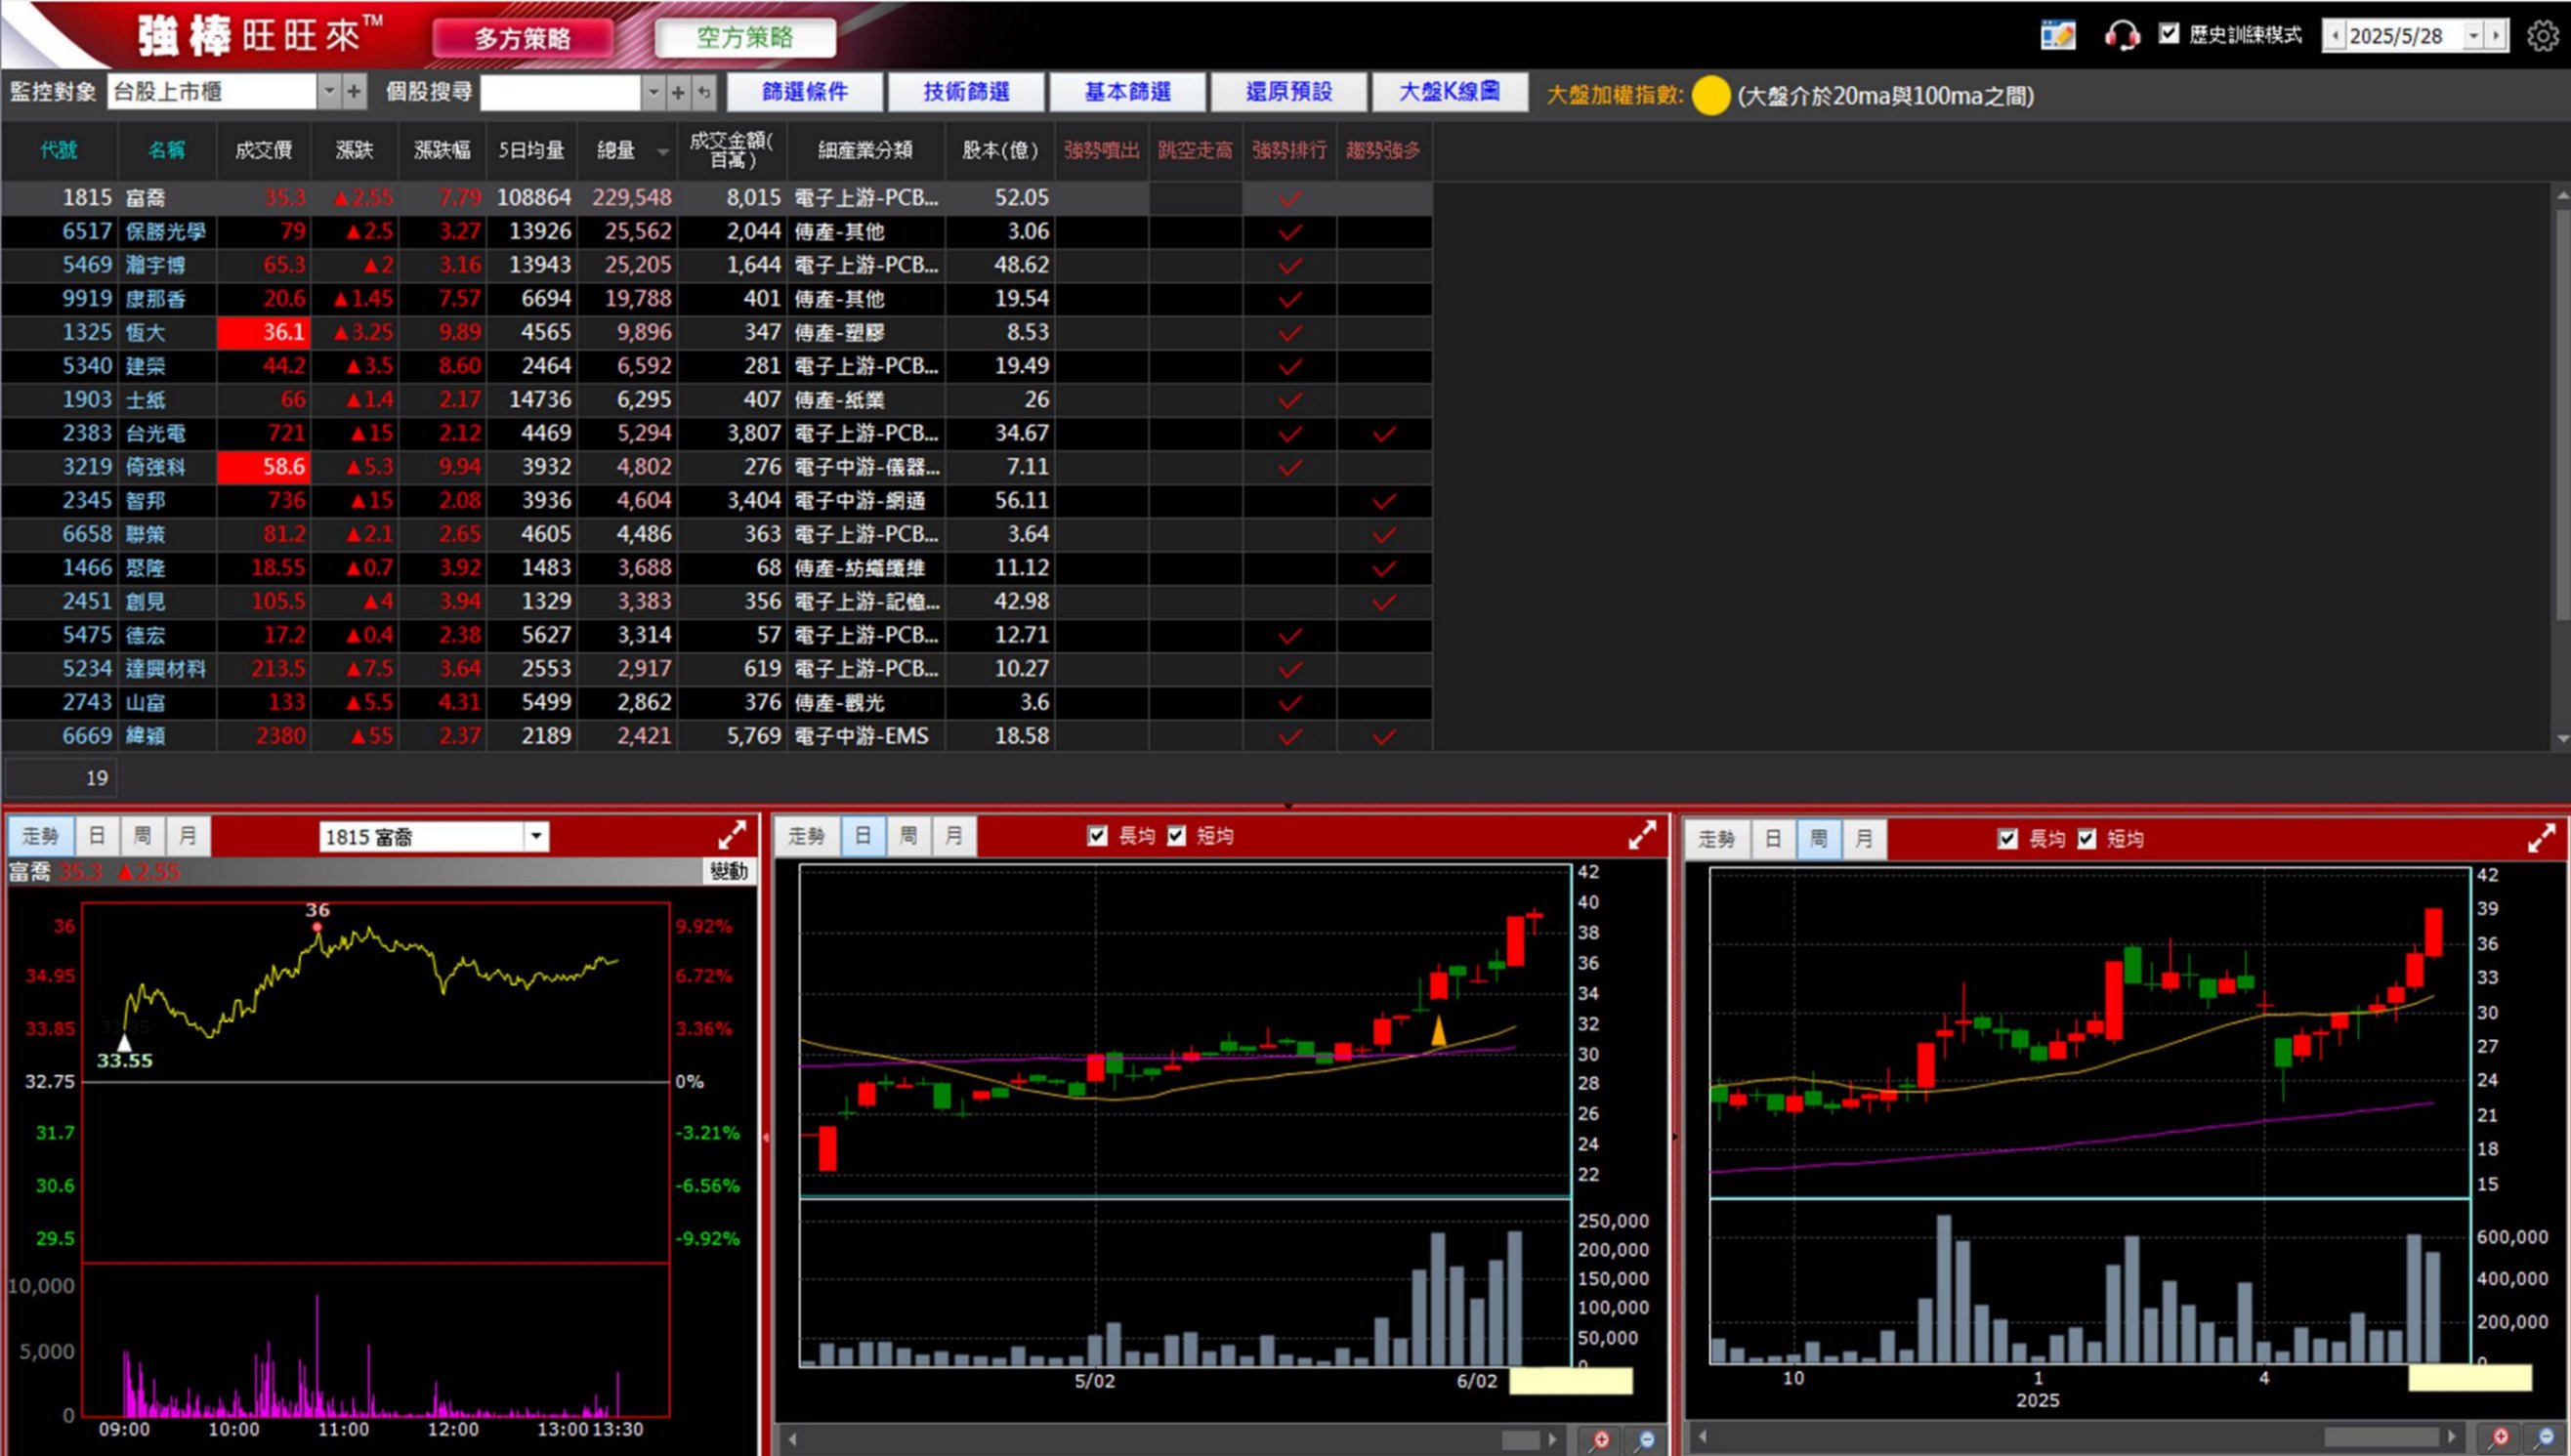Expand the daily K-line chart panel
Viewport: 2571px width, 1456px height.
tap(1642, 834)
